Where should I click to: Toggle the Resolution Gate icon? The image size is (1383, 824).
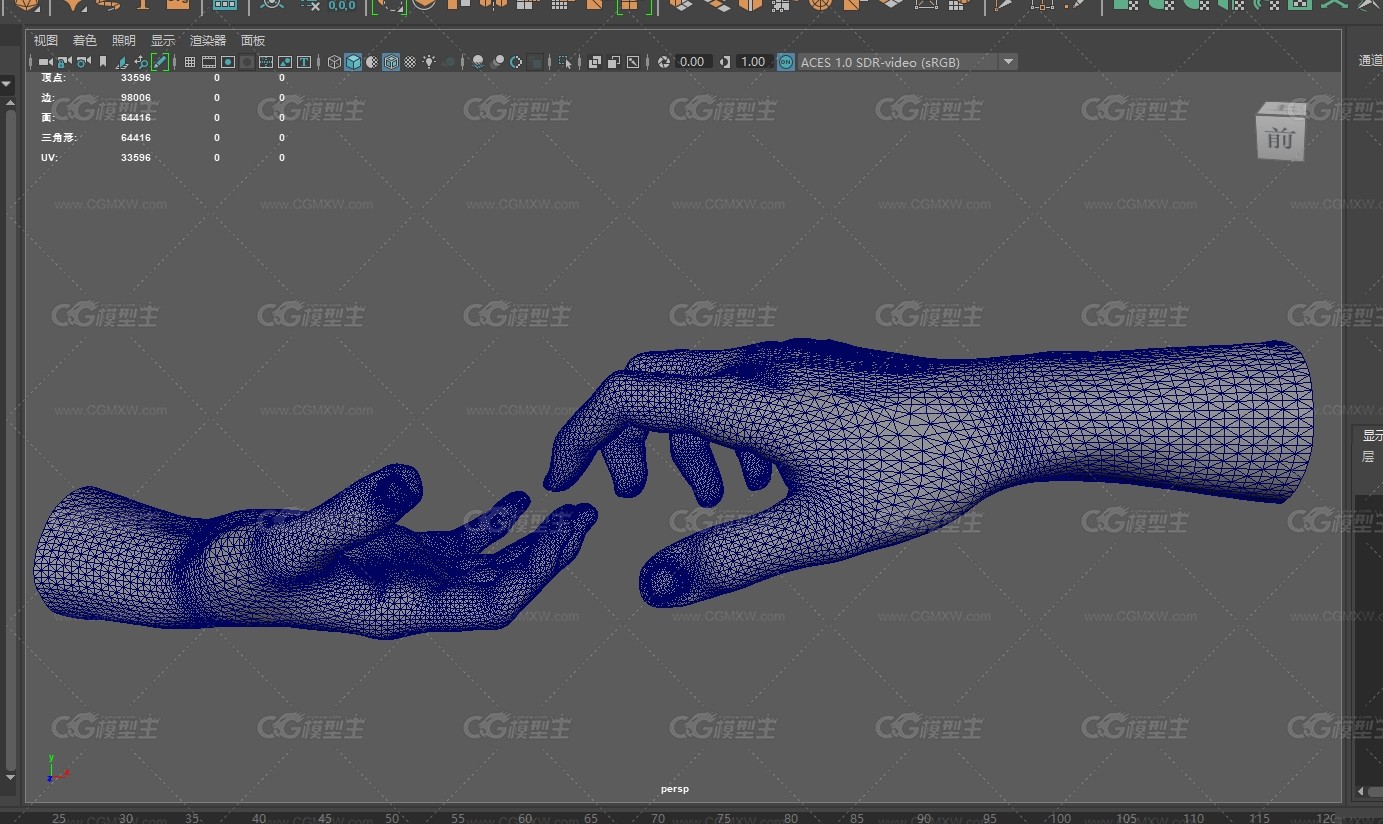click(228, 62)
